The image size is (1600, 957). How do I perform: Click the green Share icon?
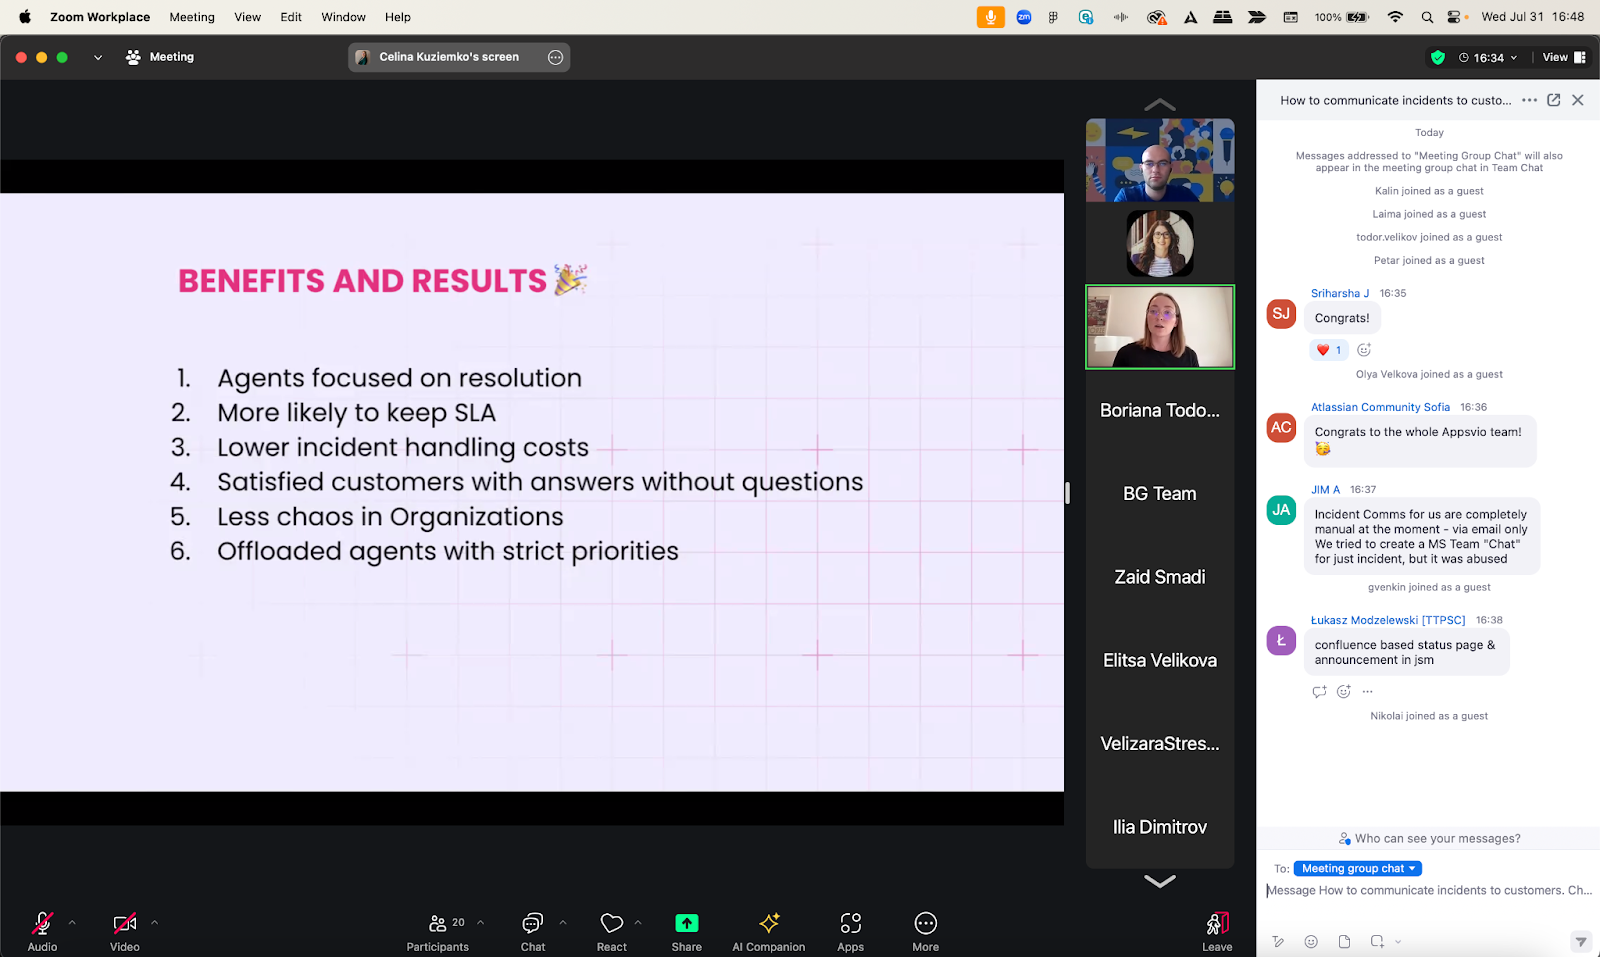686,922
